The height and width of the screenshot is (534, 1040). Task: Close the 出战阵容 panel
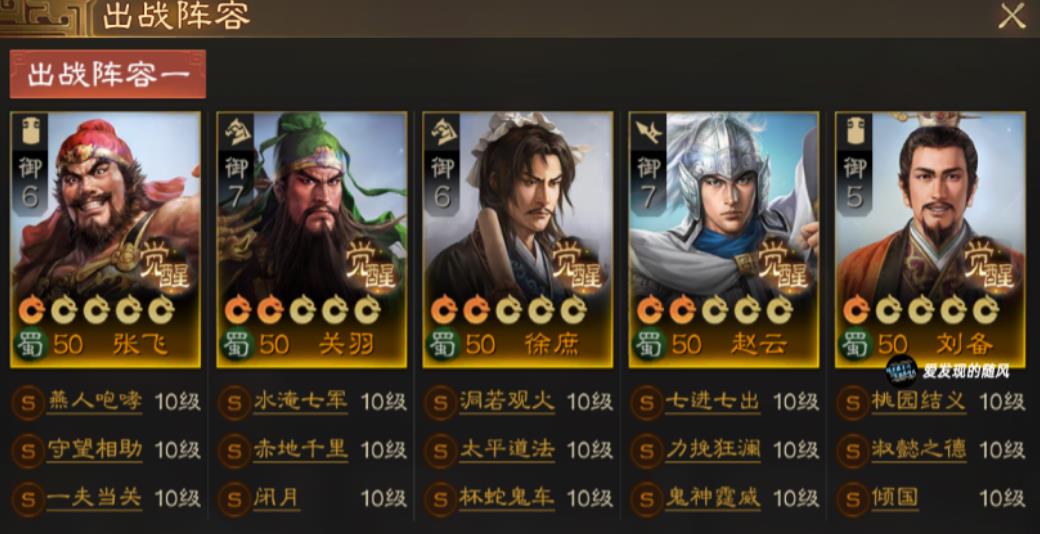pyautogui.click(x=1011, y=16)
